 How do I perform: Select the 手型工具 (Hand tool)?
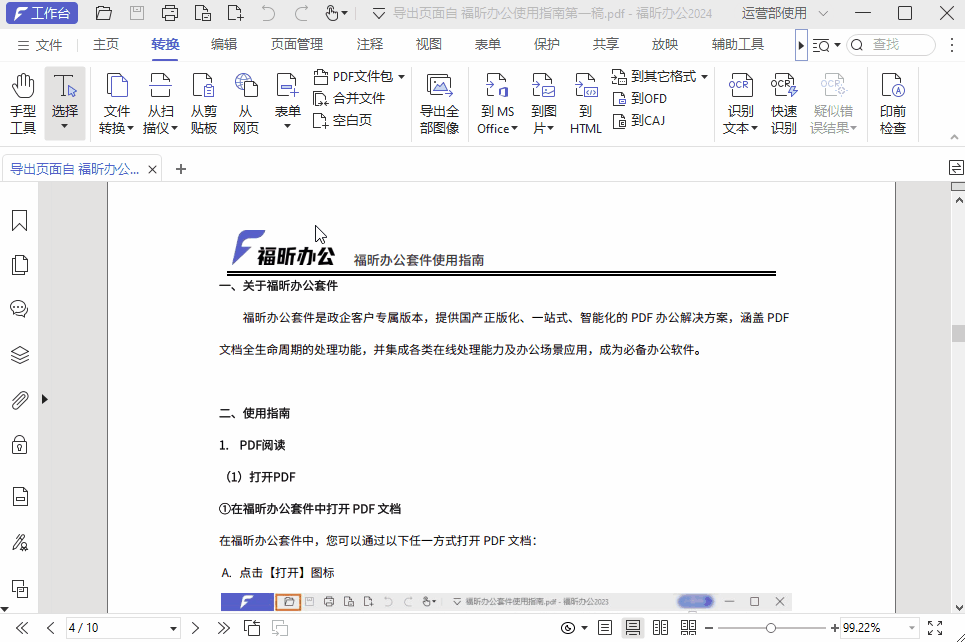click(x=22, y=100)
